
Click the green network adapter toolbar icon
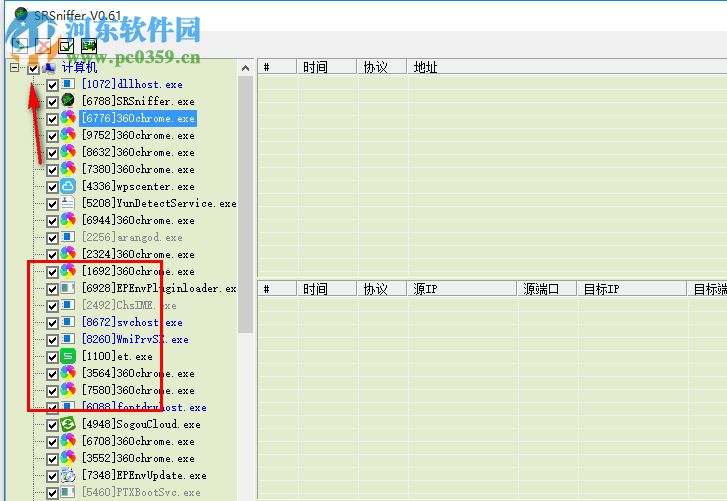click(89, 45)
